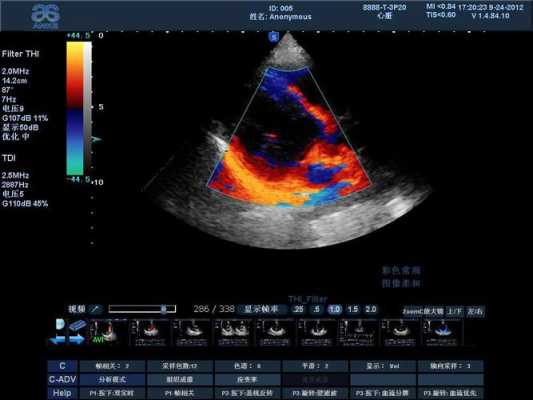Open the 显示: Vel display setting
Image resolution: width=533 pixels, height=400 pixels.
point(383,366)
